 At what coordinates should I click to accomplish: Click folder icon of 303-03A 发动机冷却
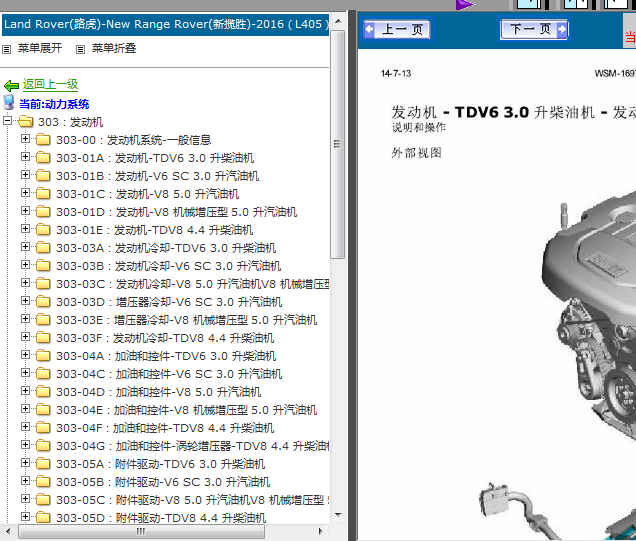(43, 247)
